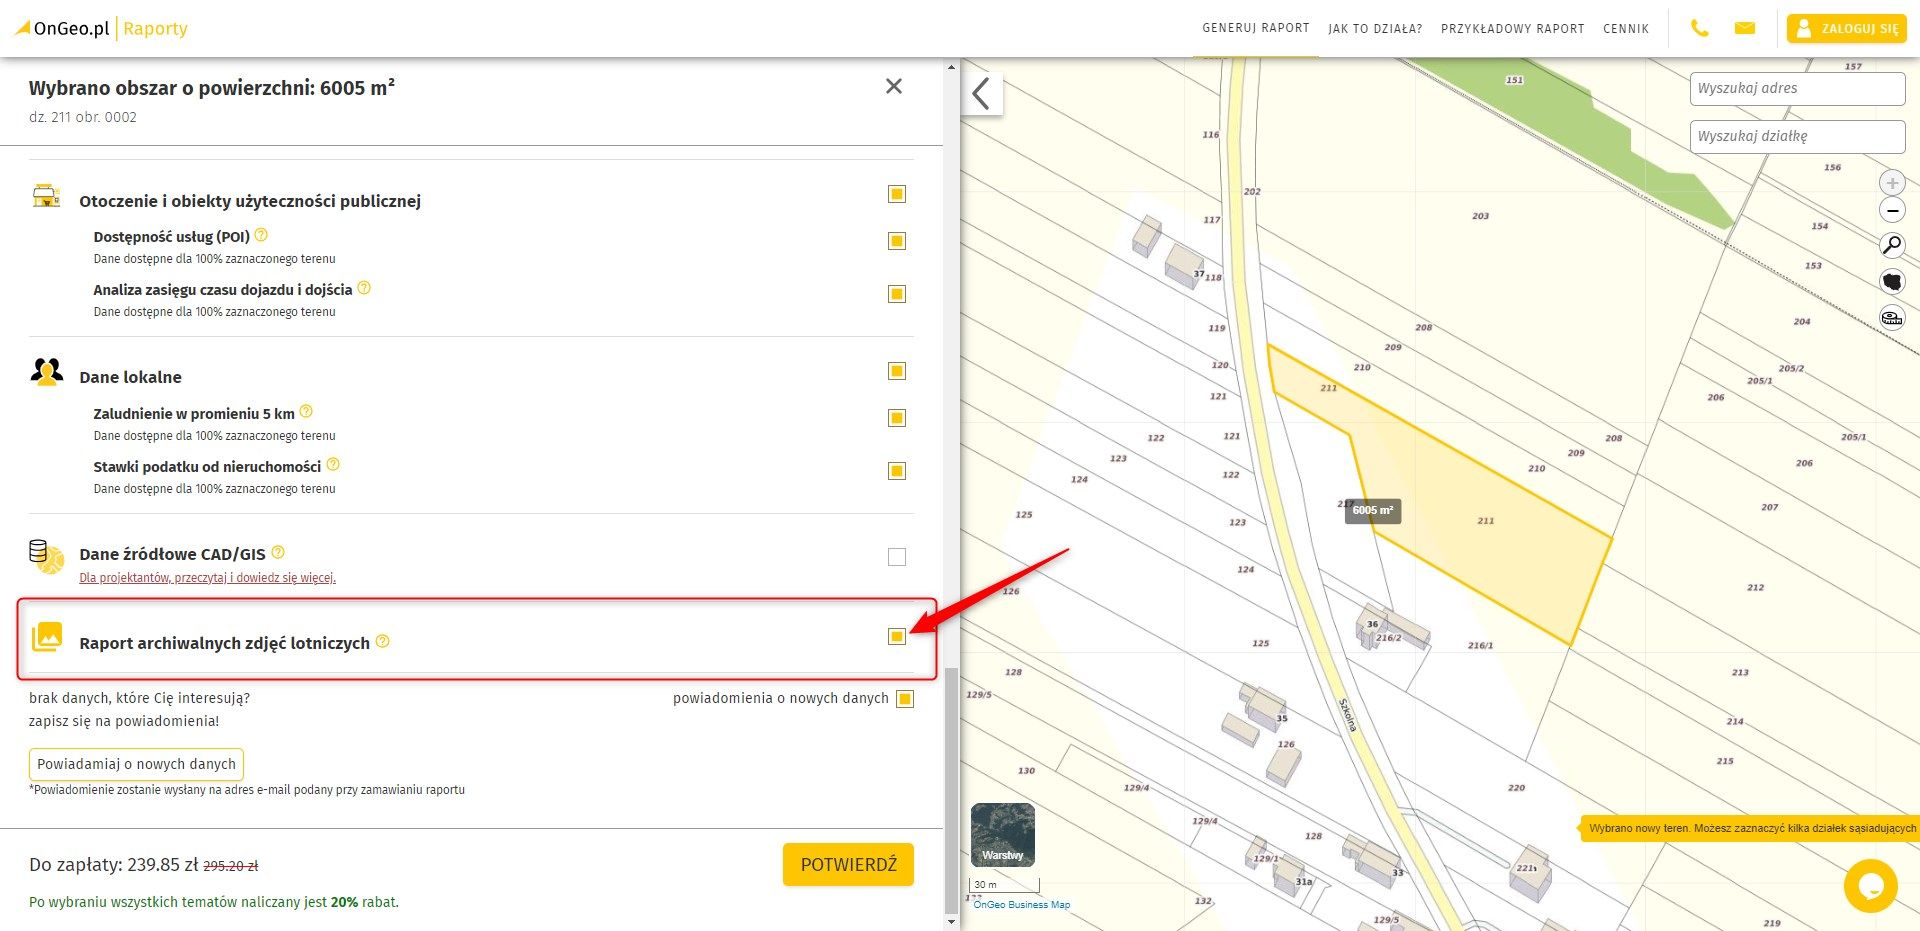Select the measuring tape tool
The height and width of the screenshot is (931, 1920).
coord(1892,318)
